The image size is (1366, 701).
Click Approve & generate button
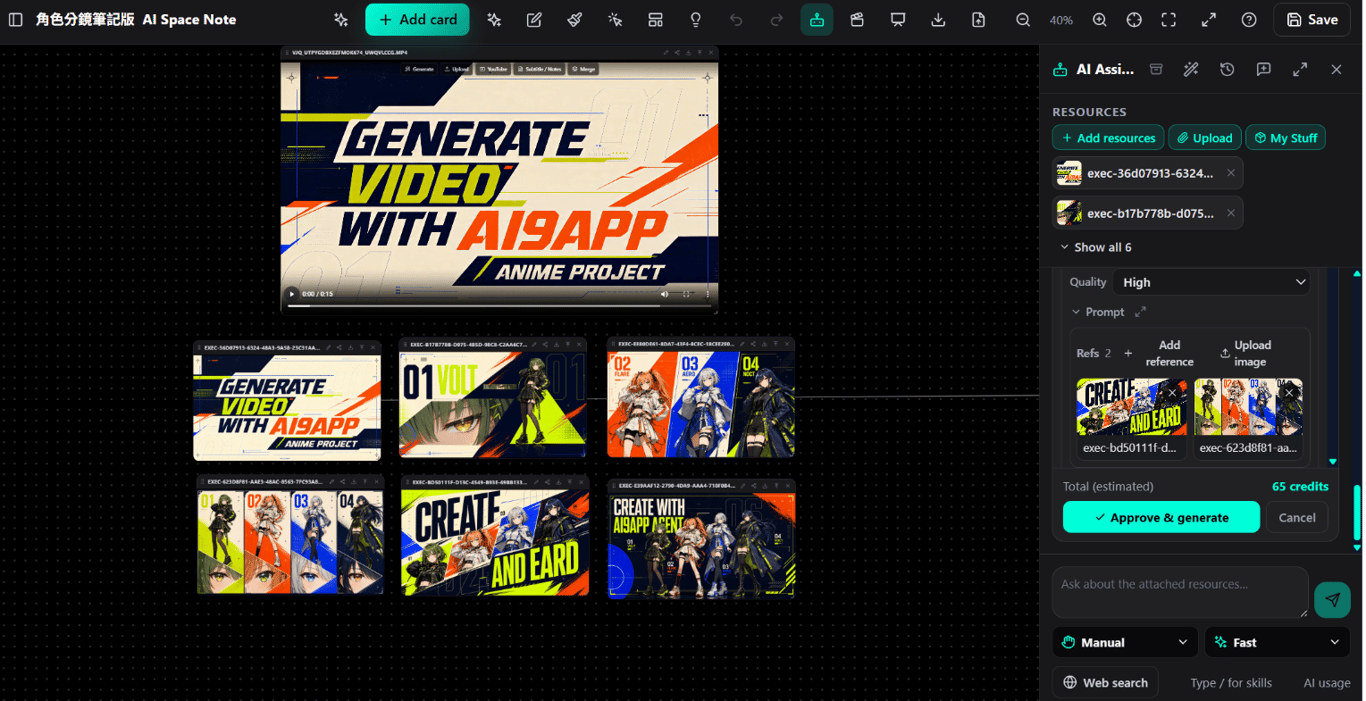pos(1161,517)
